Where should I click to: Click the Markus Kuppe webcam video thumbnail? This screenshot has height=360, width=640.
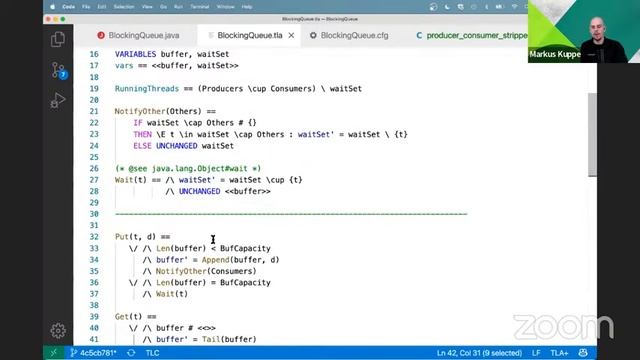point(584,31)
